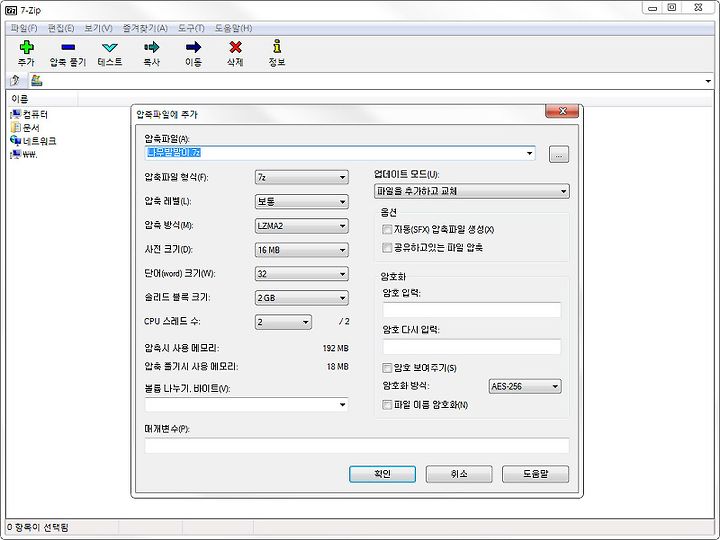Click the 암호 다시 입력 field
720x540 pixels.
click(x=472, y=347)
